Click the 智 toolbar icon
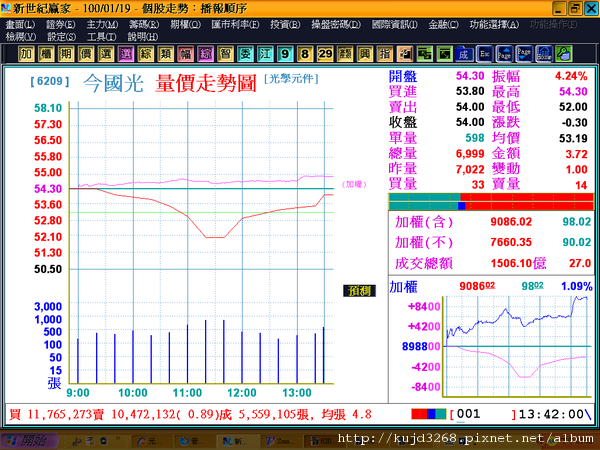Screen dimensions: 600x450 pyautogui.click(x=225, y=54)
